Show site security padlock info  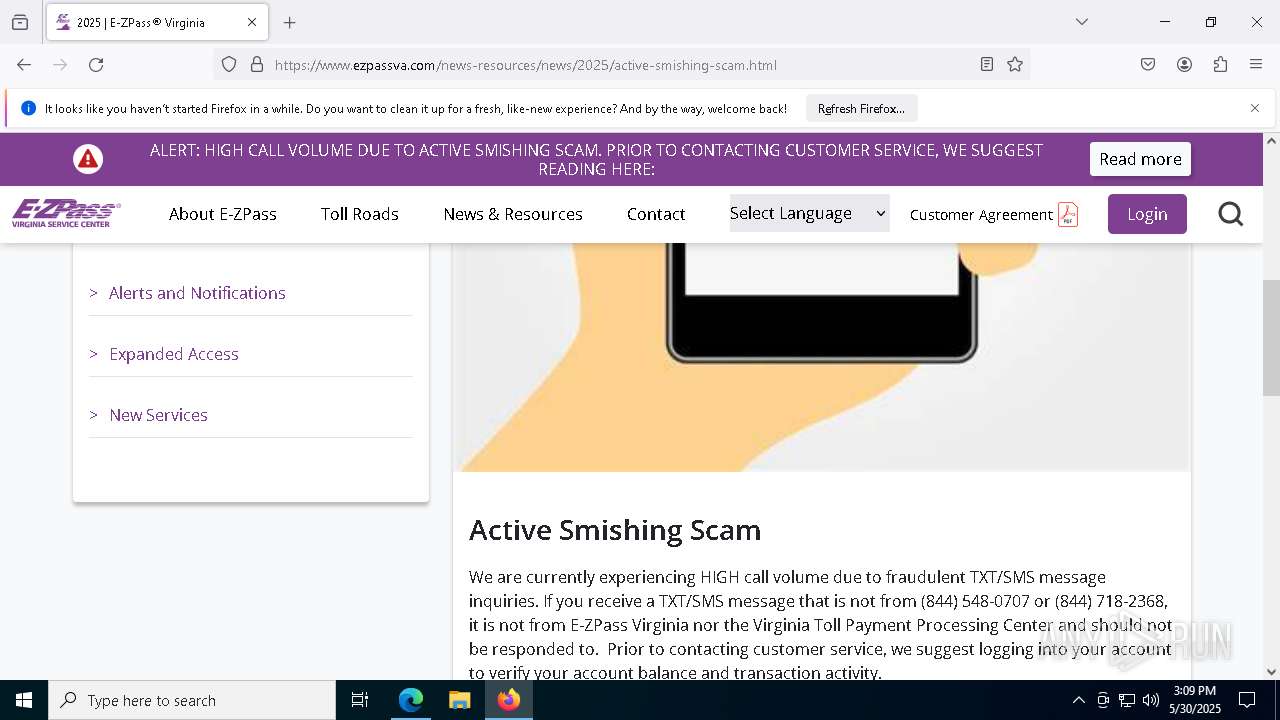coord(257,65)
